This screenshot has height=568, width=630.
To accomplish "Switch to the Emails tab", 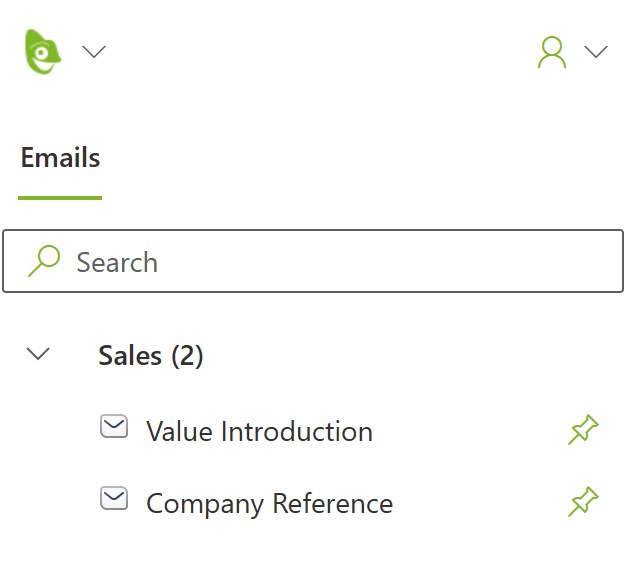I will tap(60, 158).
